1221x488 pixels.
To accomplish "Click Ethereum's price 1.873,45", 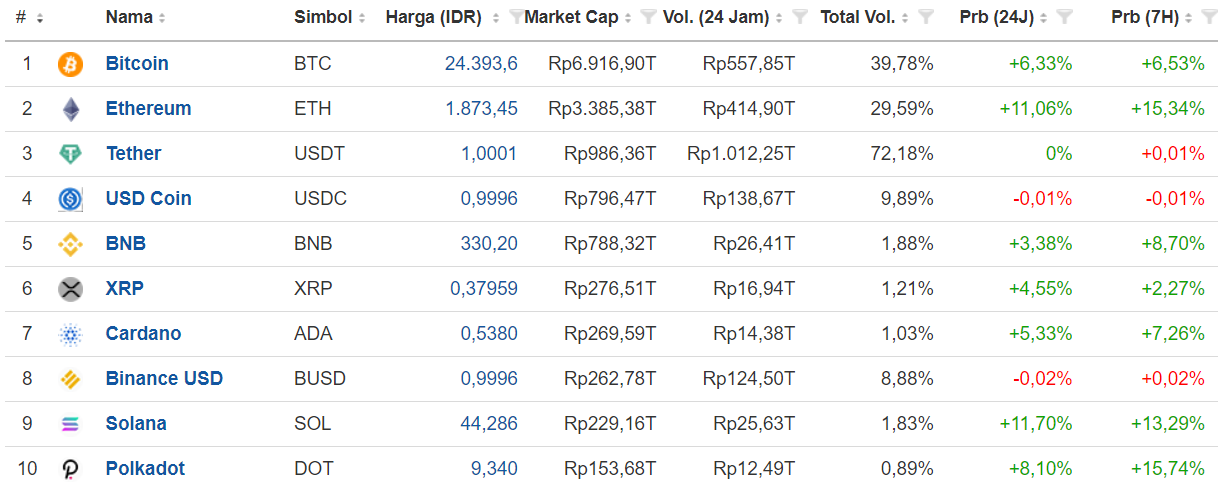I will (x=482, y=108).
